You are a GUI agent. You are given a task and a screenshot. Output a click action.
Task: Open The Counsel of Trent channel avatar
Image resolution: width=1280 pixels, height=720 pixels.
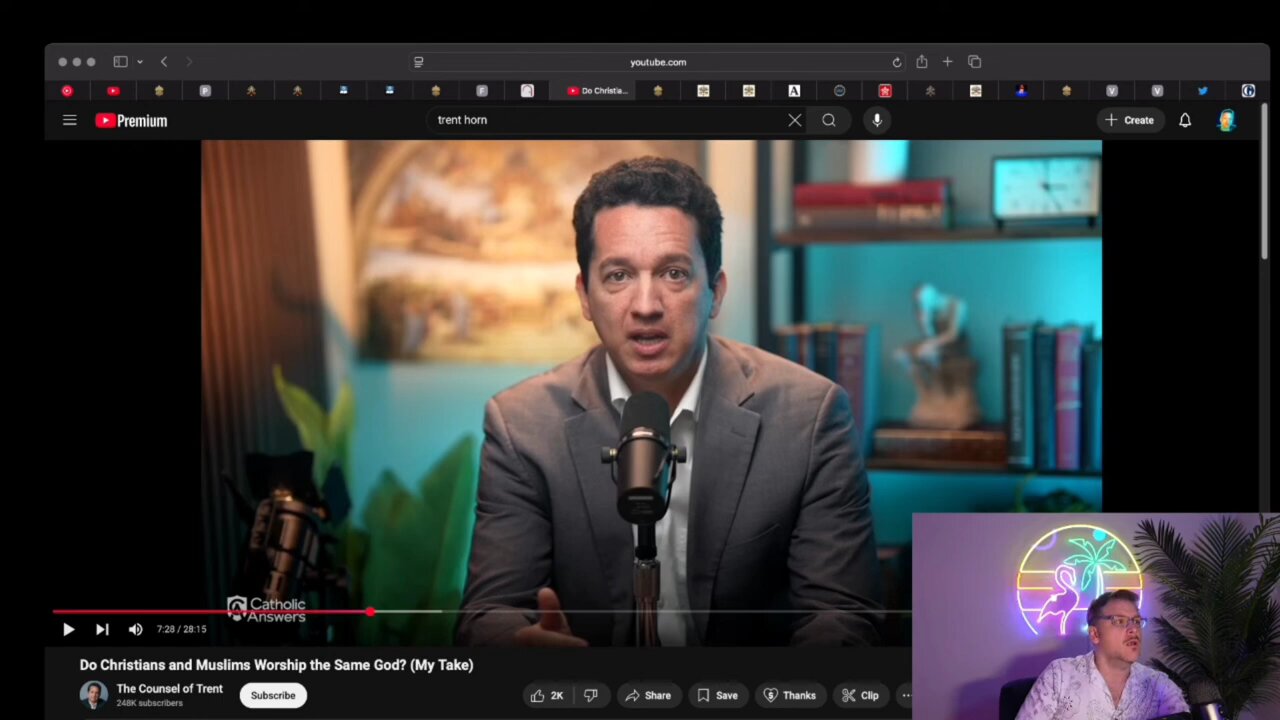[x=93, y=694]
